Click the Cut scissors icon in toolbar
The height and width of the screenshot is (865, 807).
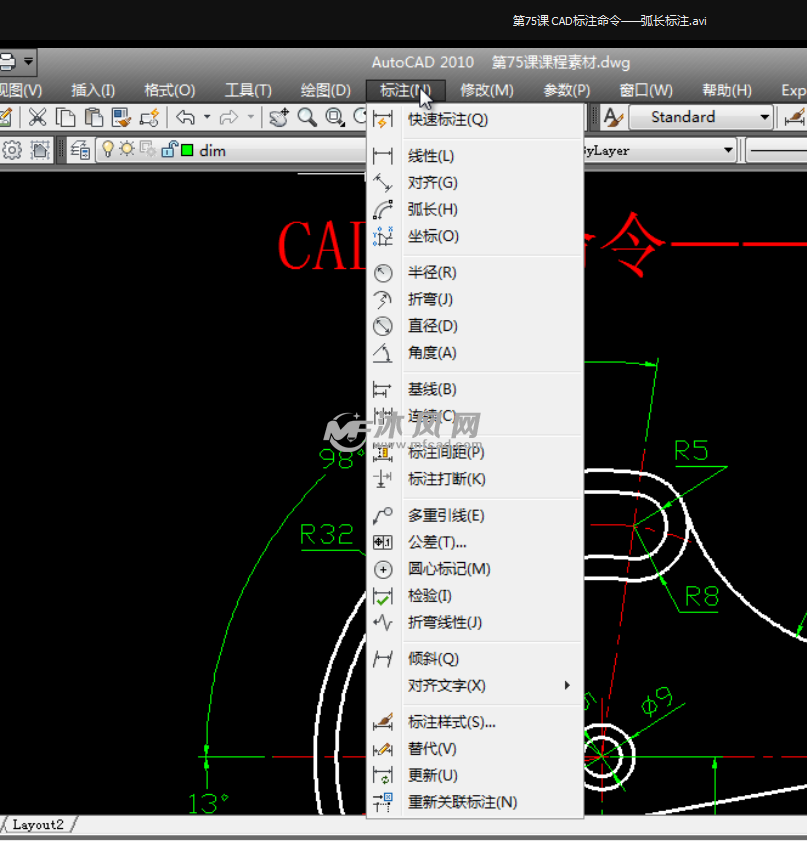point(37,118)
